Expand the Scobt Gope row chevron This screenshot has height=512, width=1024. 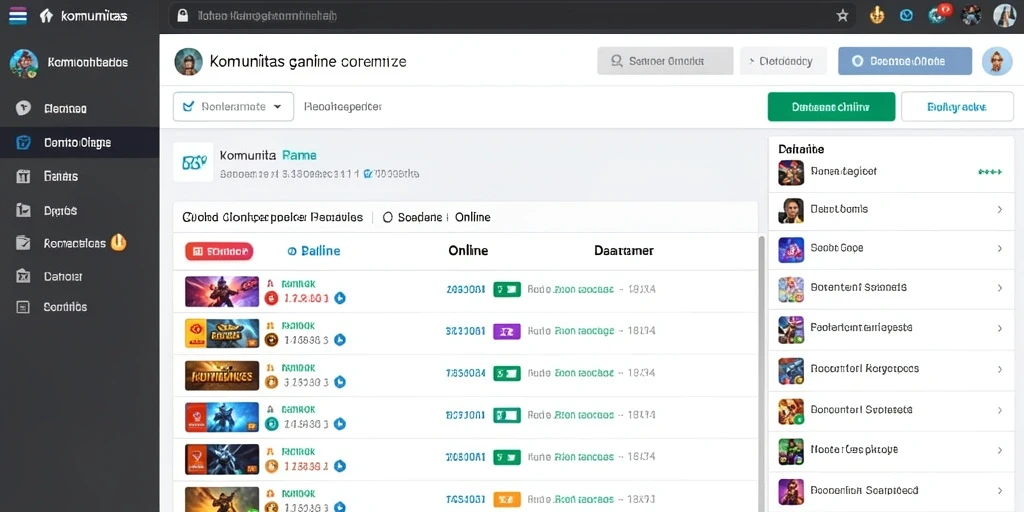pos(1000,249)
